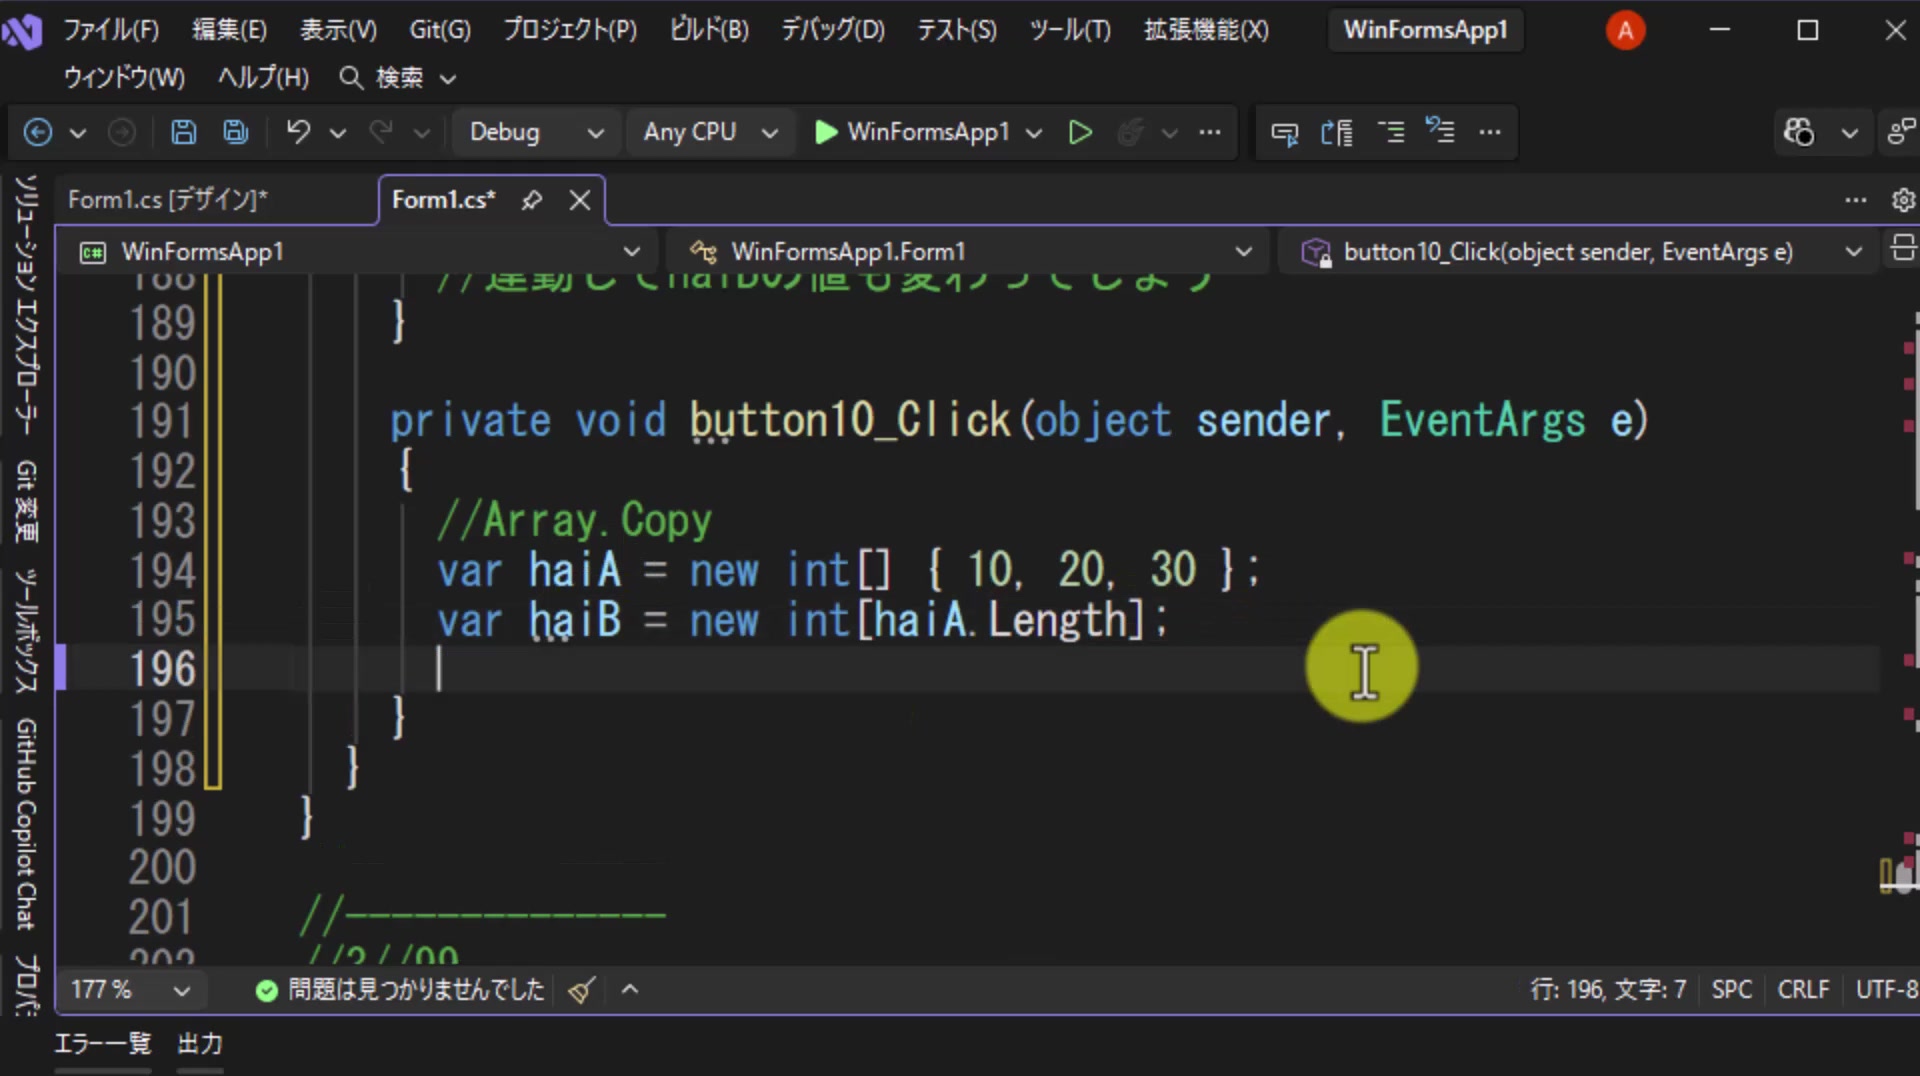Open GitHub Copilot icon in toolbar
The height and width of the screenshot is (1076, 1920).
(x=1799, y=132)
